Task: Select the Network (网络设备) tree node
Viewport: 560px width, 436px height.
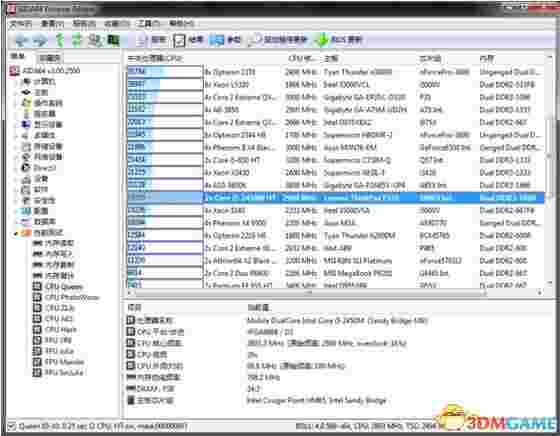Action: tap(42, 157)
